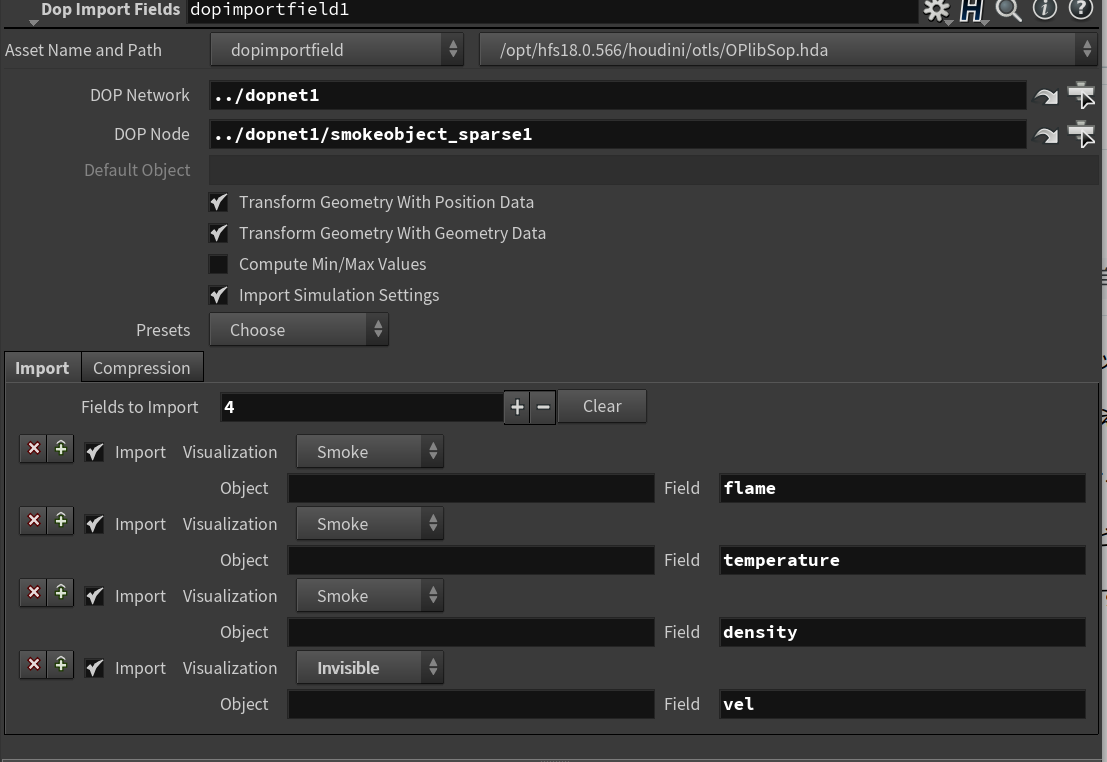This screenshot has width=1107, height=762.
Task: Open the node info (i) icon
Action: (x=1045, y=9)
